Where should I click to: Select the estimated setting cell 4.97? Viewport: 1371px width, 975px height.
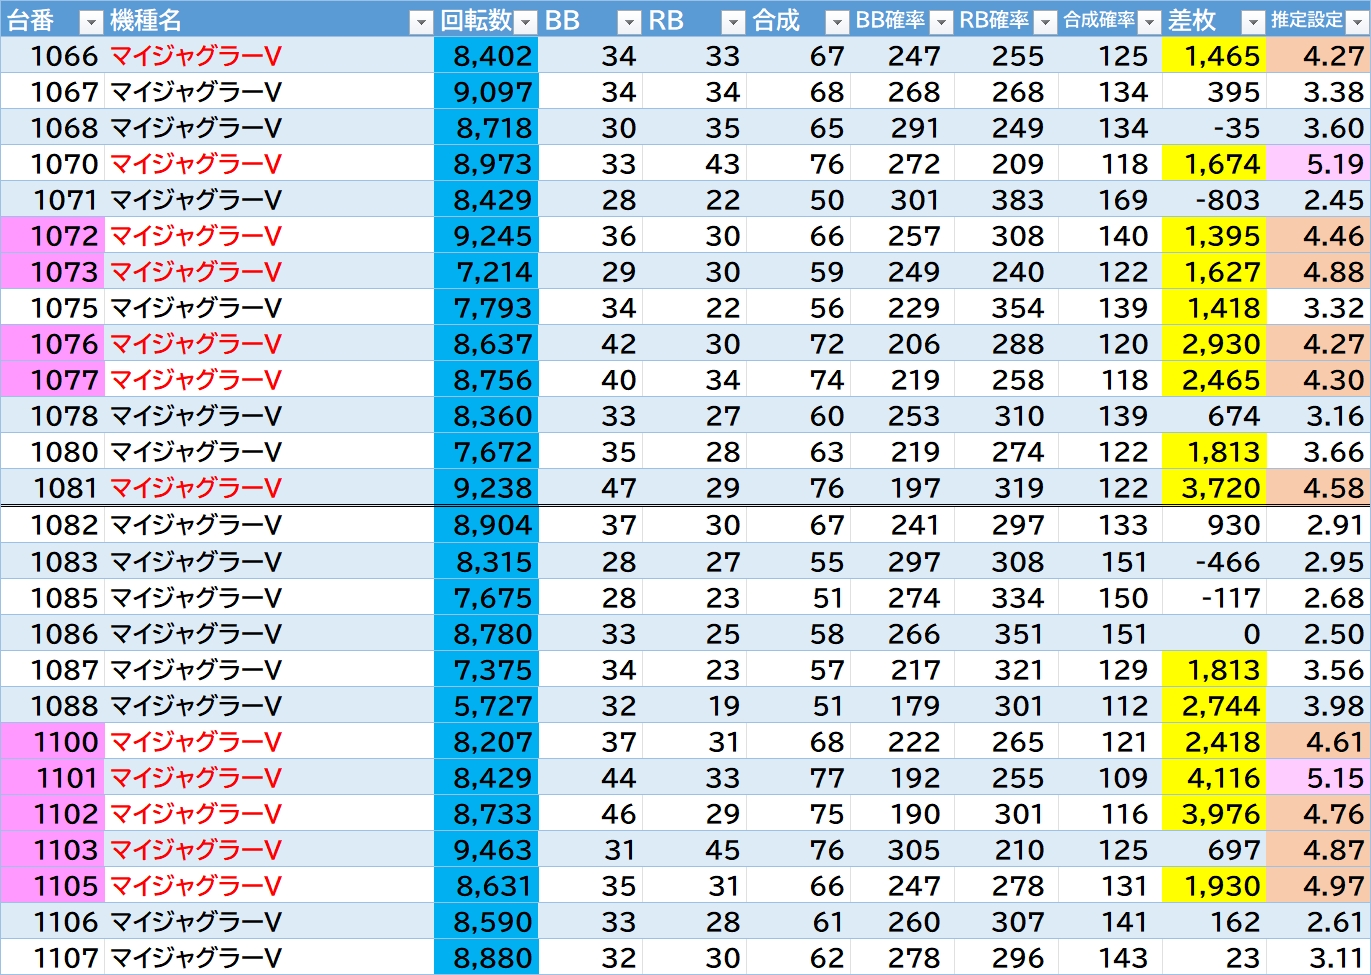pos(1318,886)
